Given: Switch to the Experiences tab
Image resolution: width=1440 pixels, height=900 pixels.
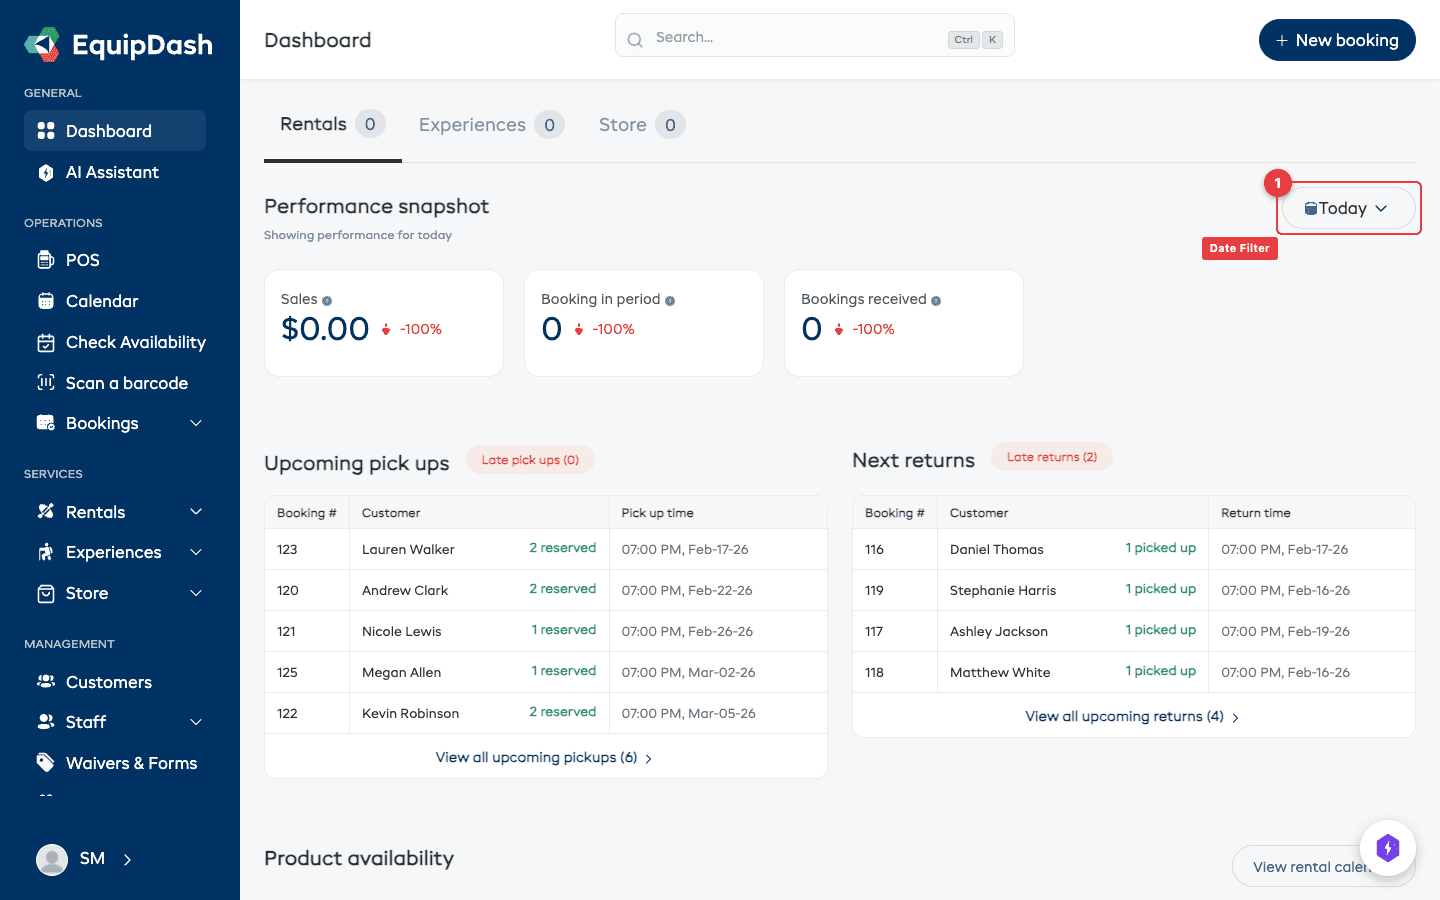Looking at the screenshot, I should pyautogui.click(x=472, y=124).
